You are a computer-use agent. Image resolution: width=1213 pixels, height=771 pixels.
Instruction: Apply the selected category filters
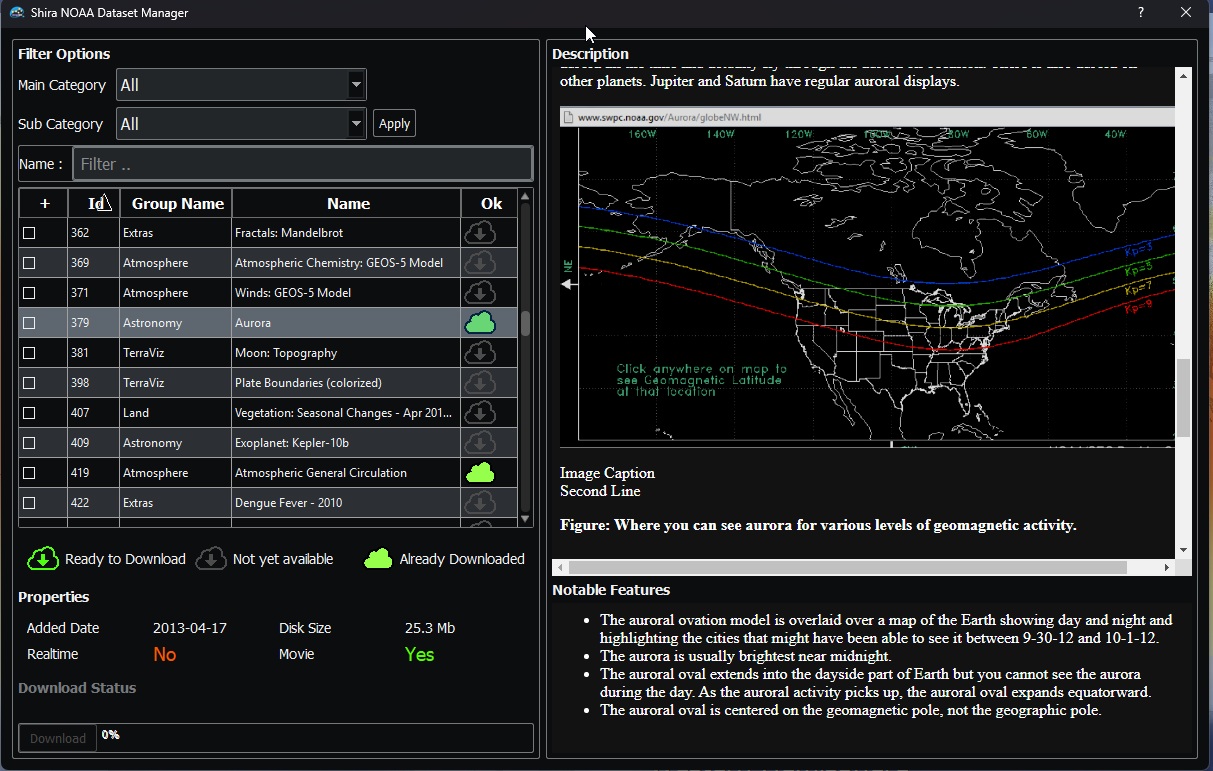(x=394, y=124)
